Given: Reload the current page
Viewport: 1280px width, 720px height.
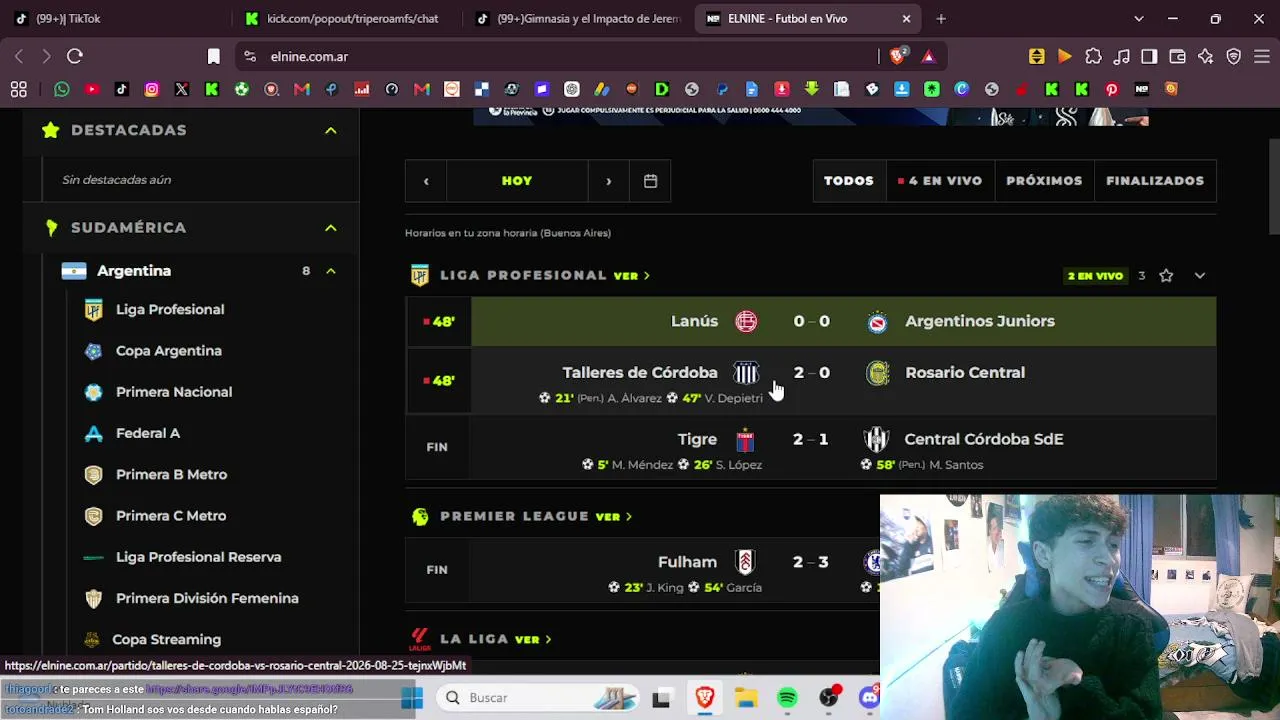Looking at the screenshot, I should (75, 56).
